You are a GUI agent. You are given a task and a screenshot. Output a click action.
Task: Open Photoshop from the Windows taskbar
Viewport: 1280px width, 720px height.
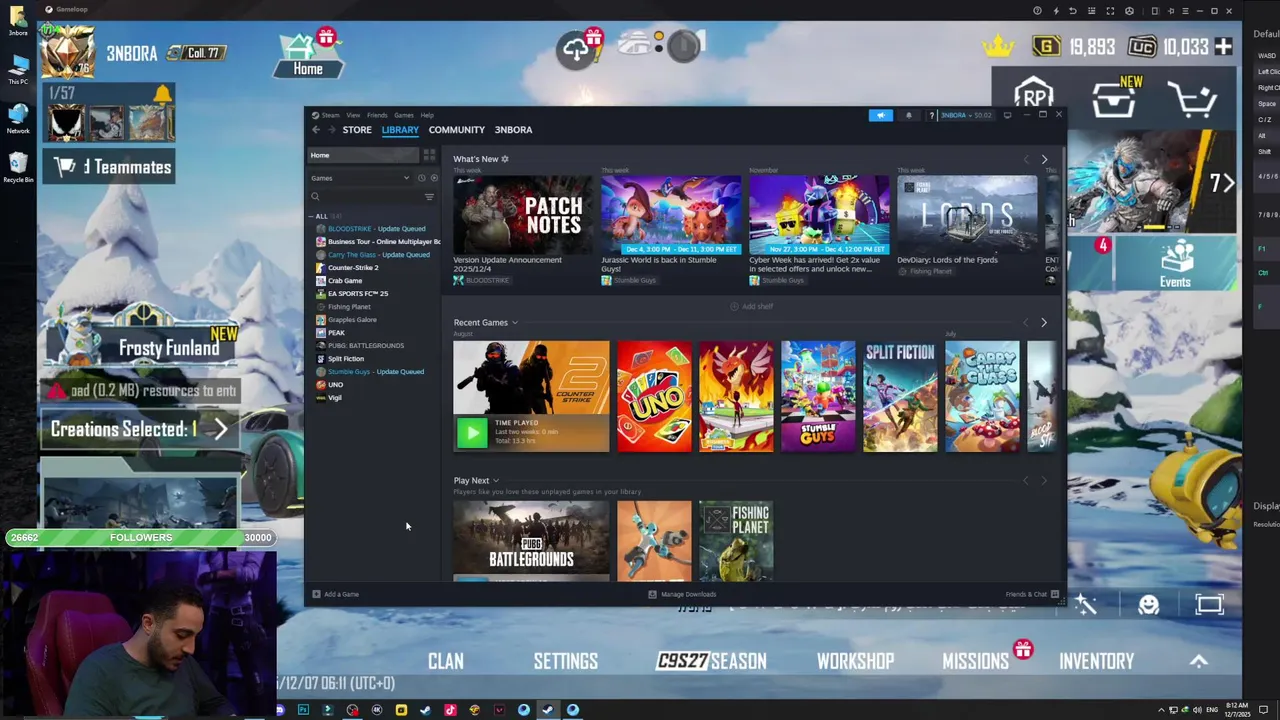303,710
